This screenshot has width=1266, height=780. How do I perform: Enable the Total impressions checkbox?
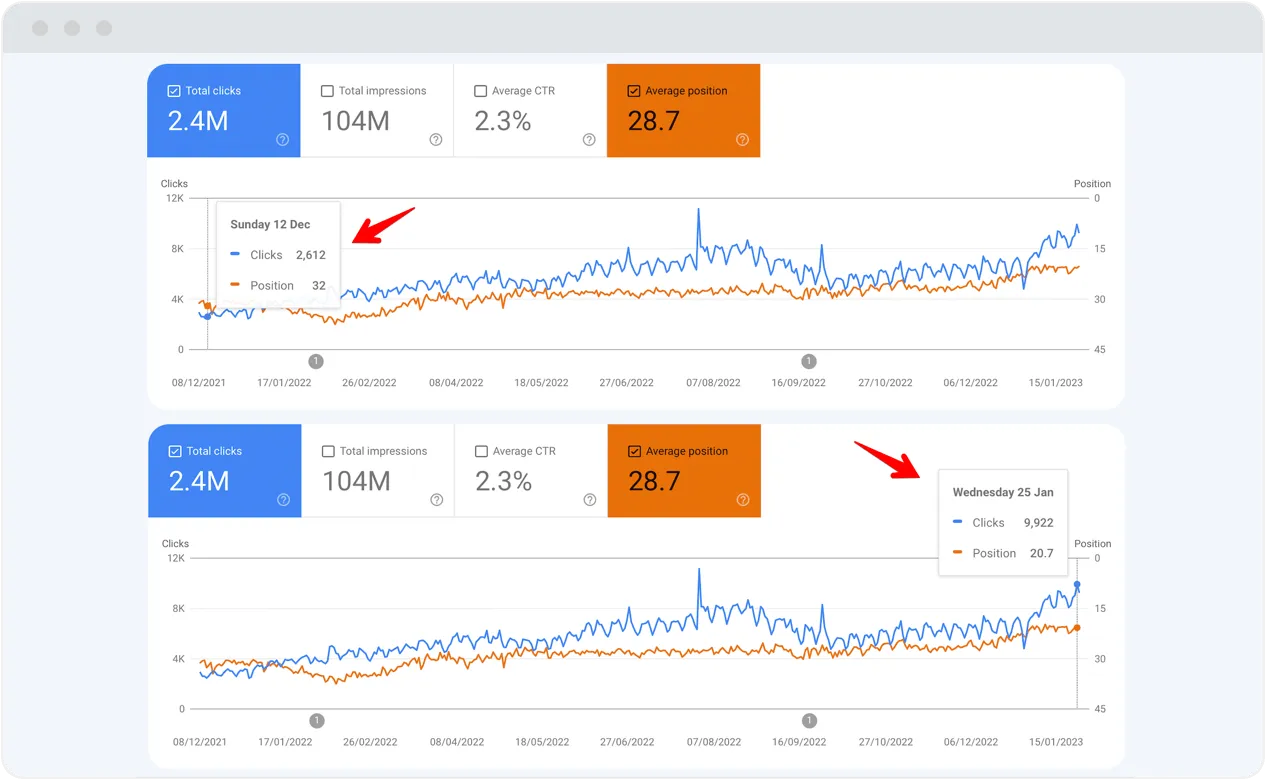(326, 90)
